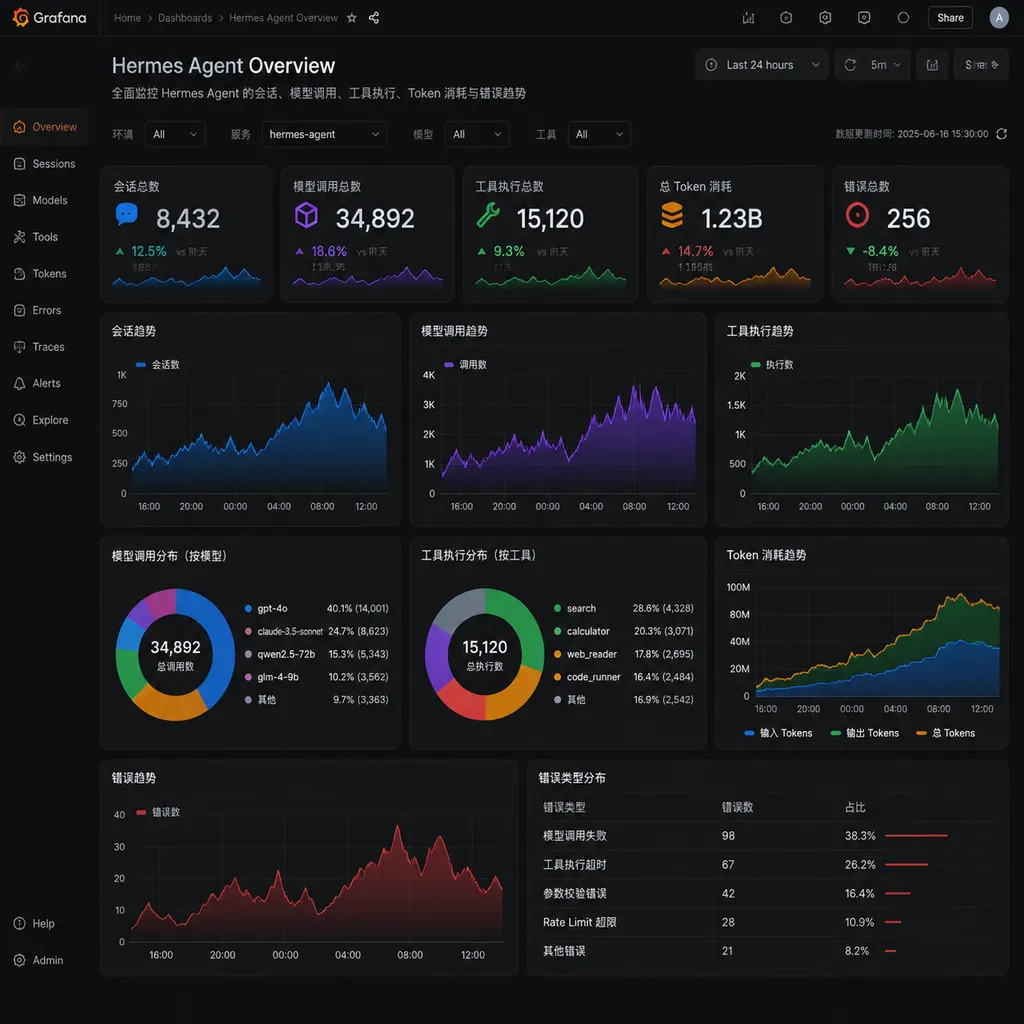The image size is (1024, 1024).
Task: Click the search legend color dot
Action: tap(557, 608)
